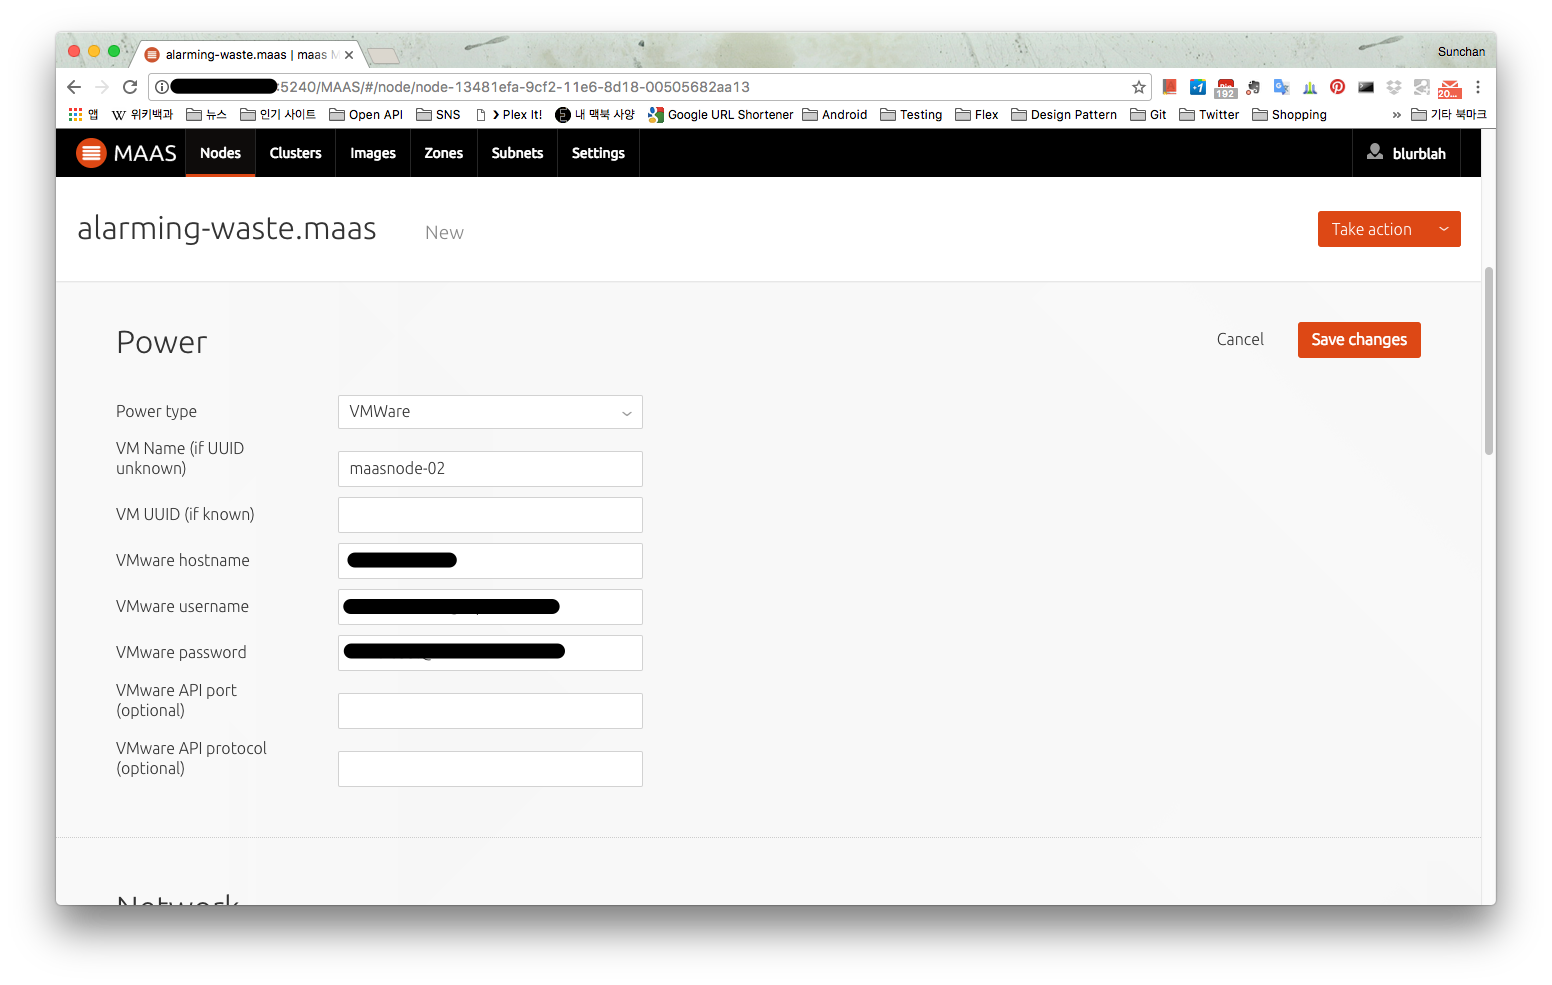Click the page vertical scrollbar thumb

point(1489,360)
